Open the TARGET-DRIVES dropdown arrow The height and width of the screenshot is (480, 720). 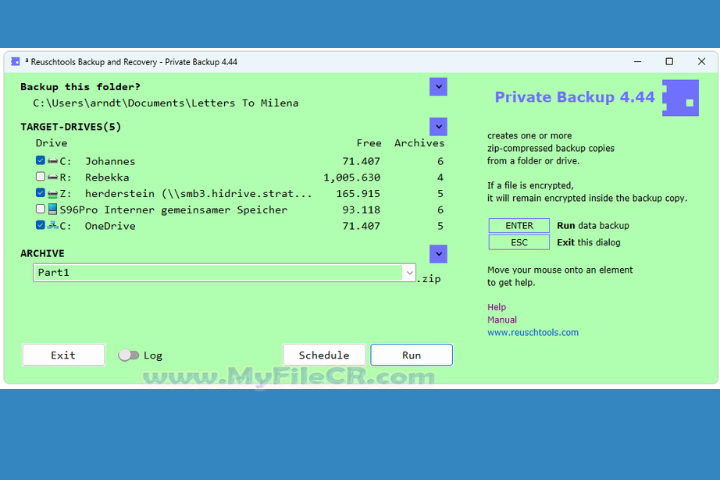439,127
